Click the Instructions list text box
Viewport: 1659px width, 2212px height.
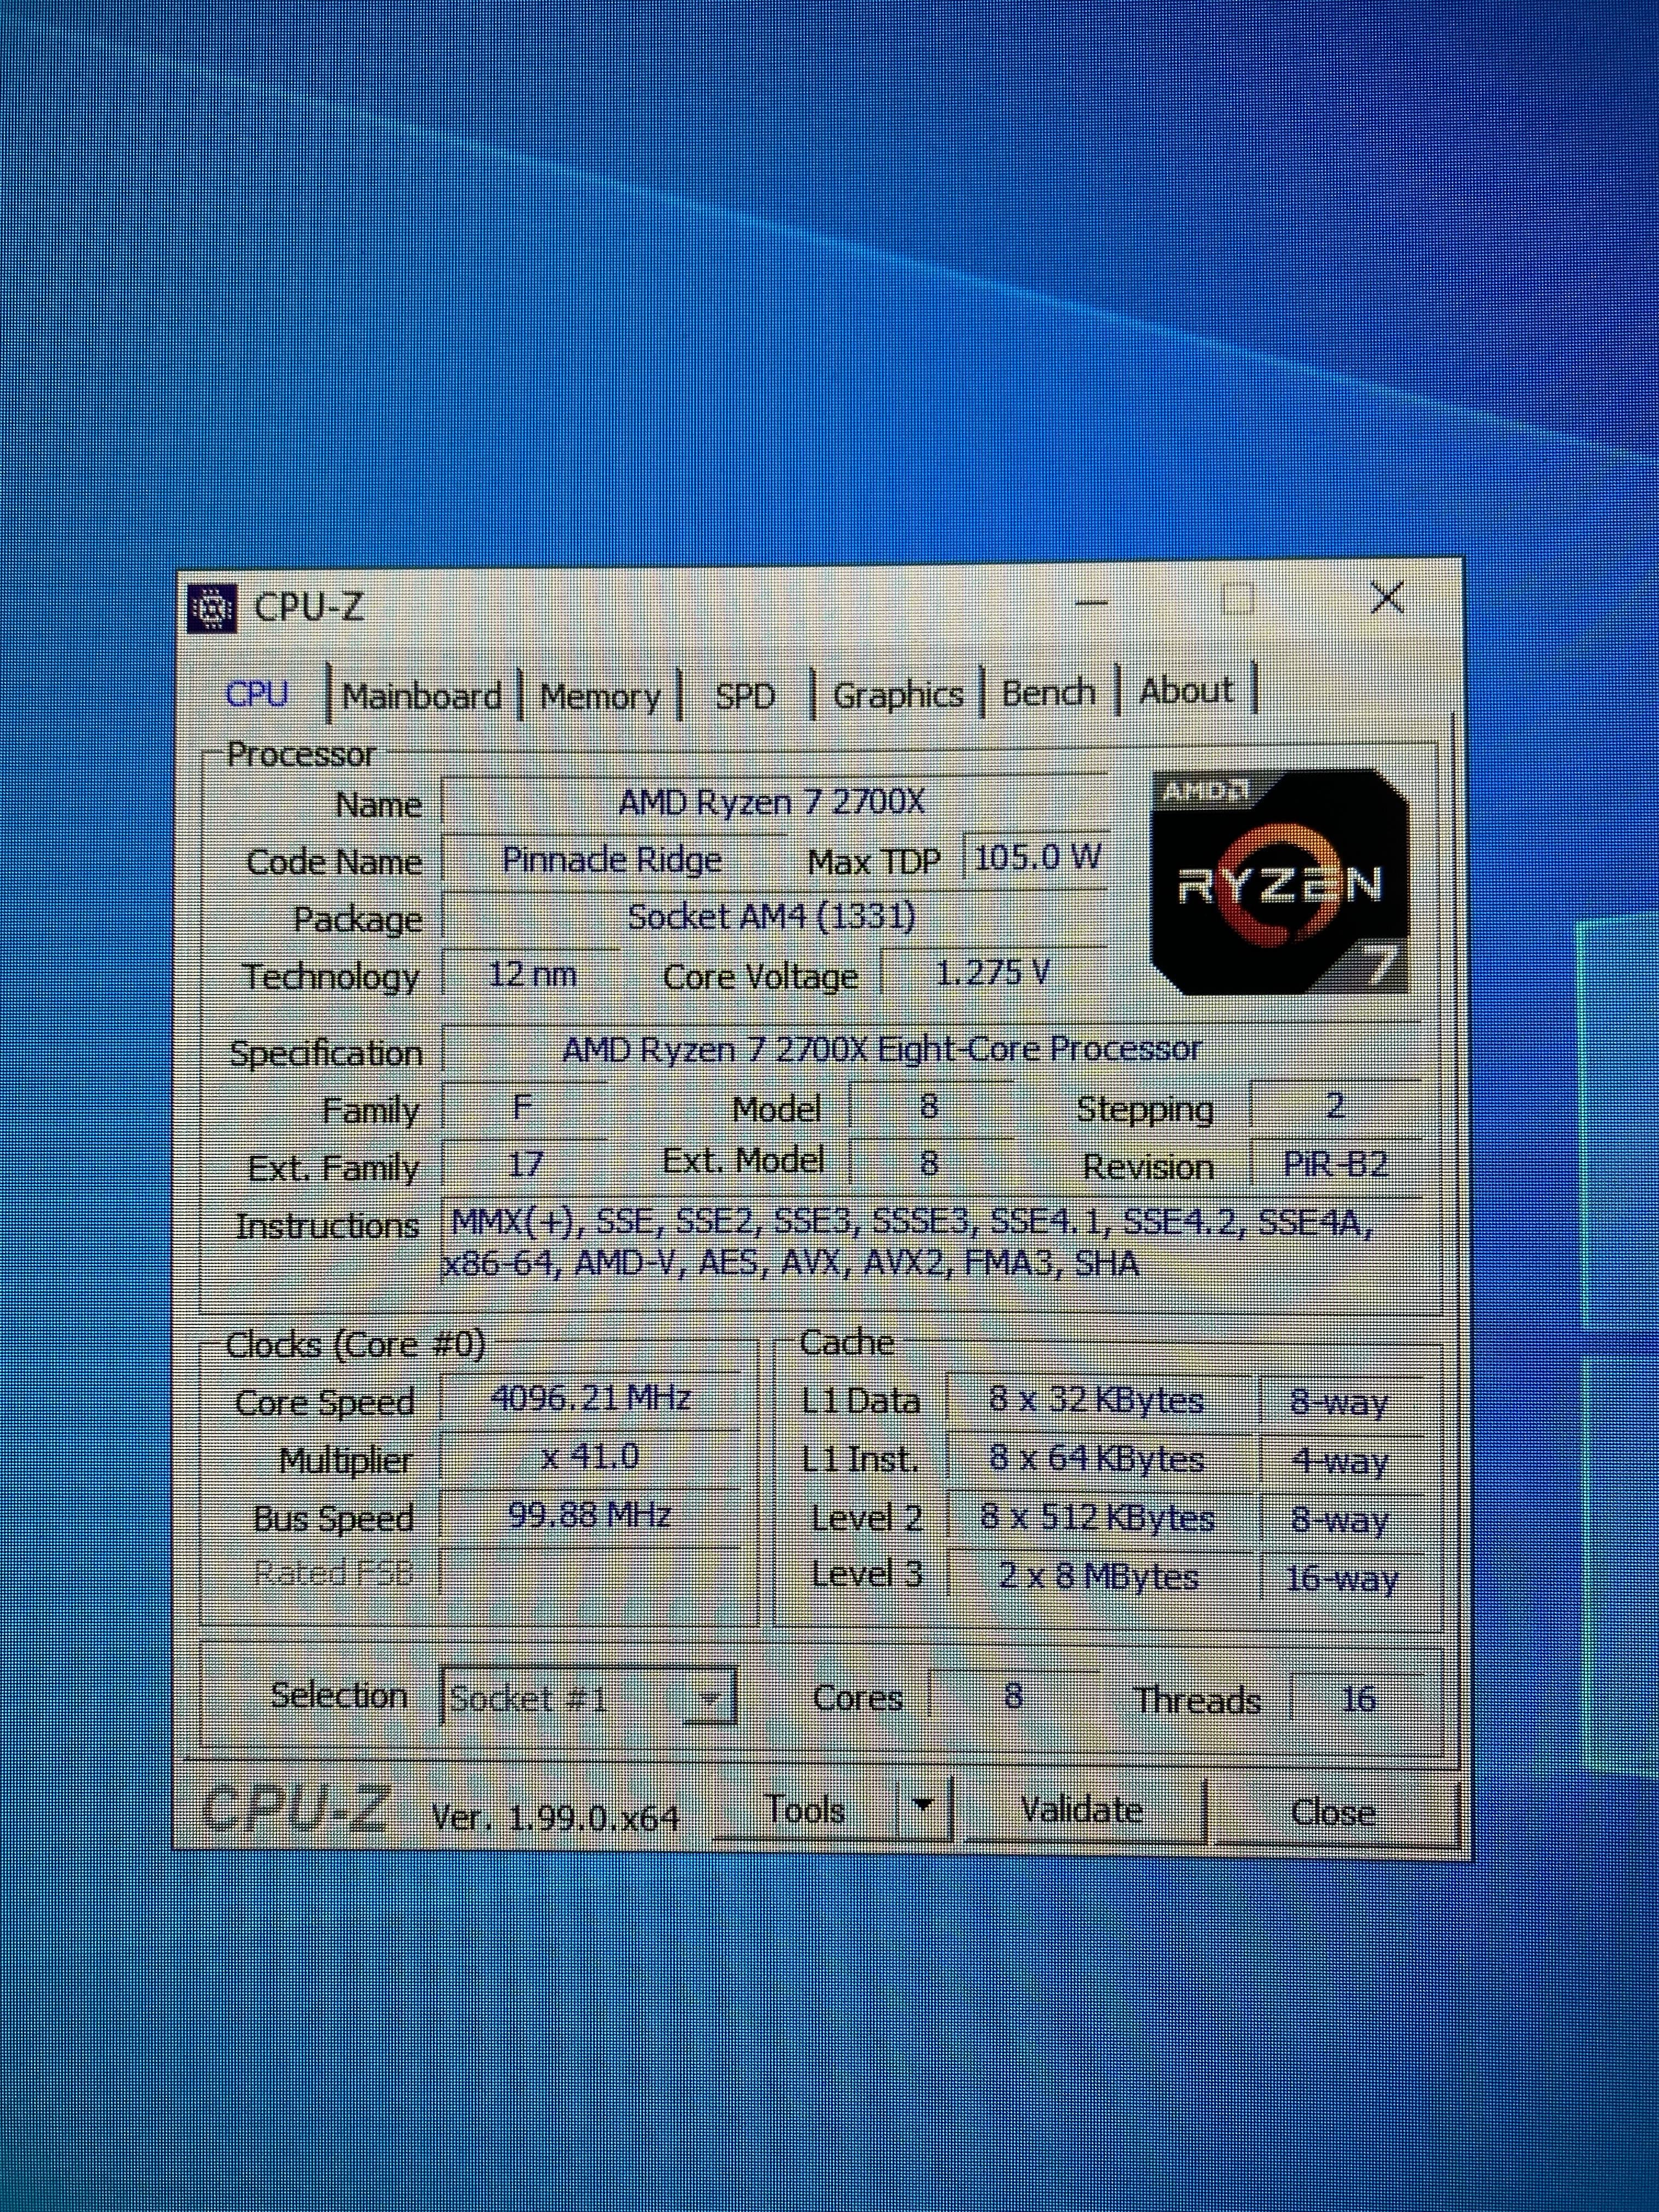tap(910, 1243)
